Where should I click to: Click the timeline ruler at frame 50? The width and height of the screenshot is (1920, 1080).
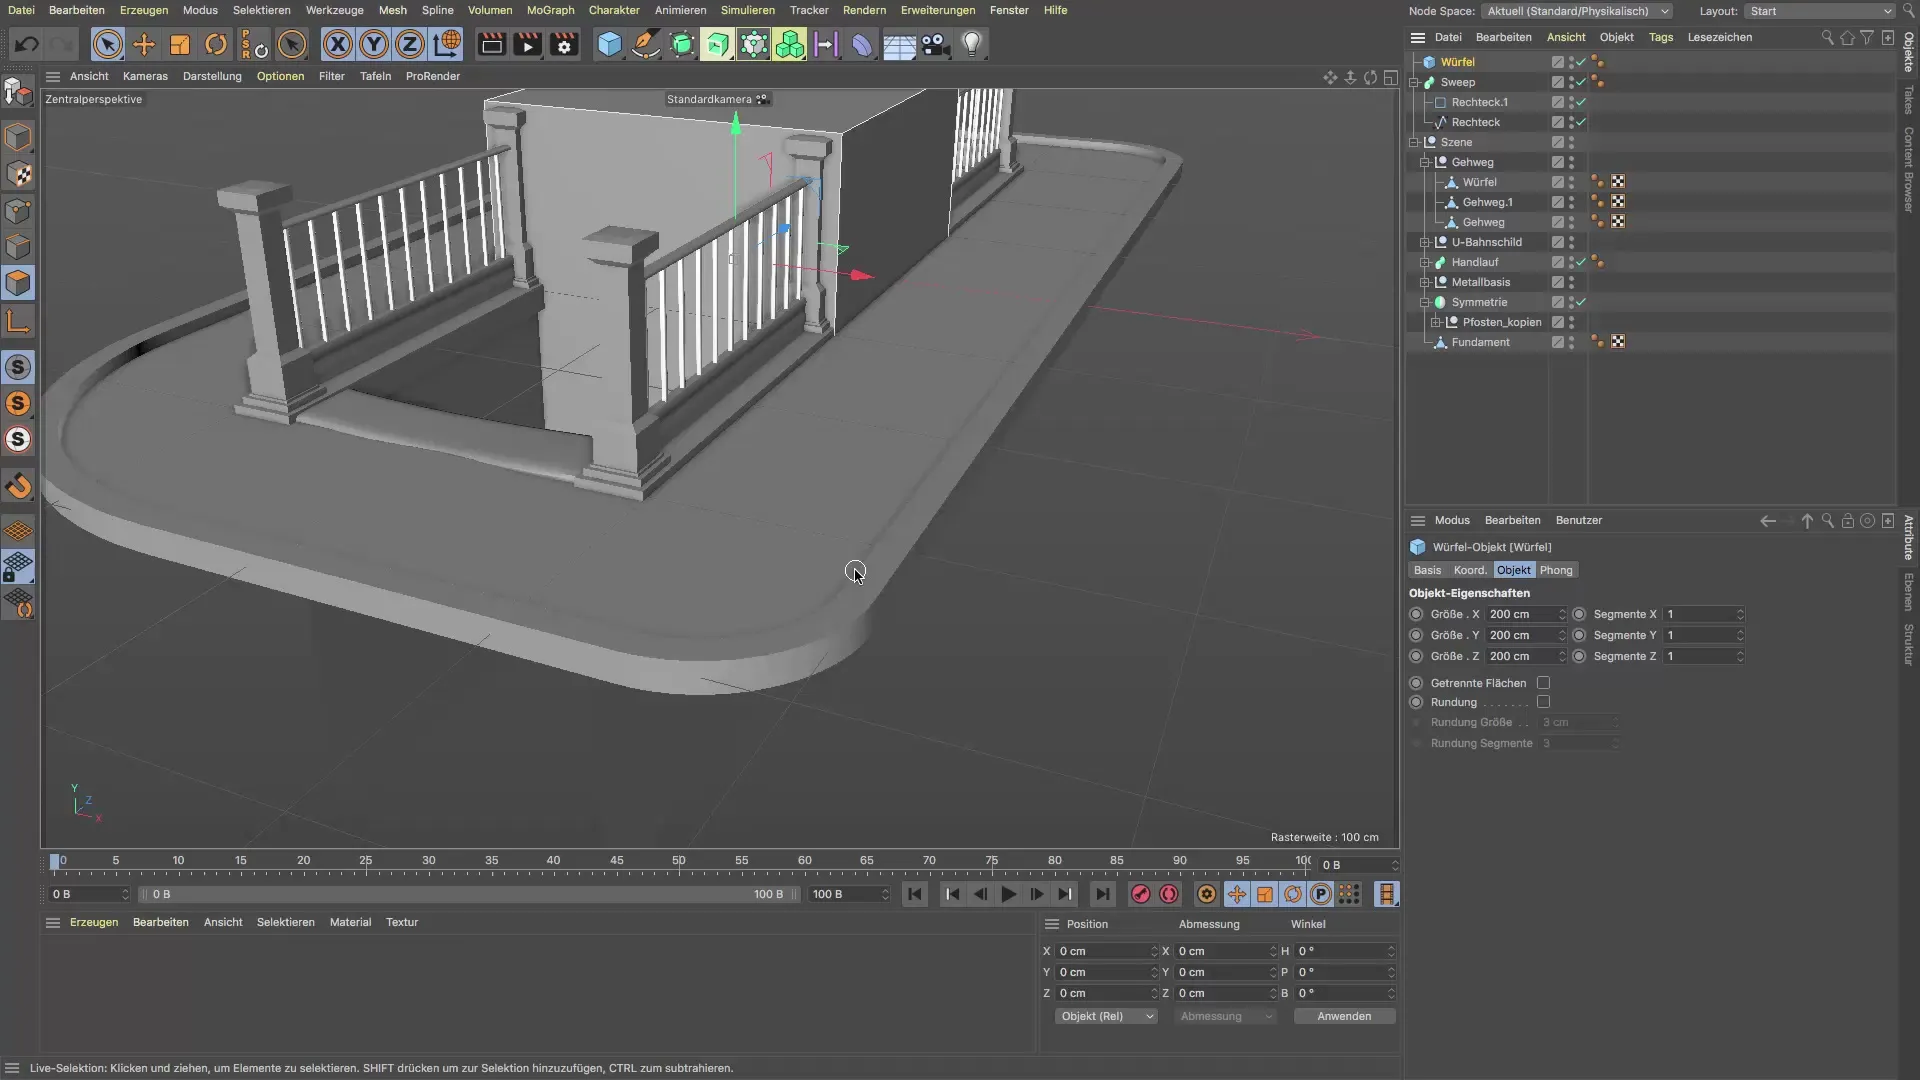click(679, 861)
